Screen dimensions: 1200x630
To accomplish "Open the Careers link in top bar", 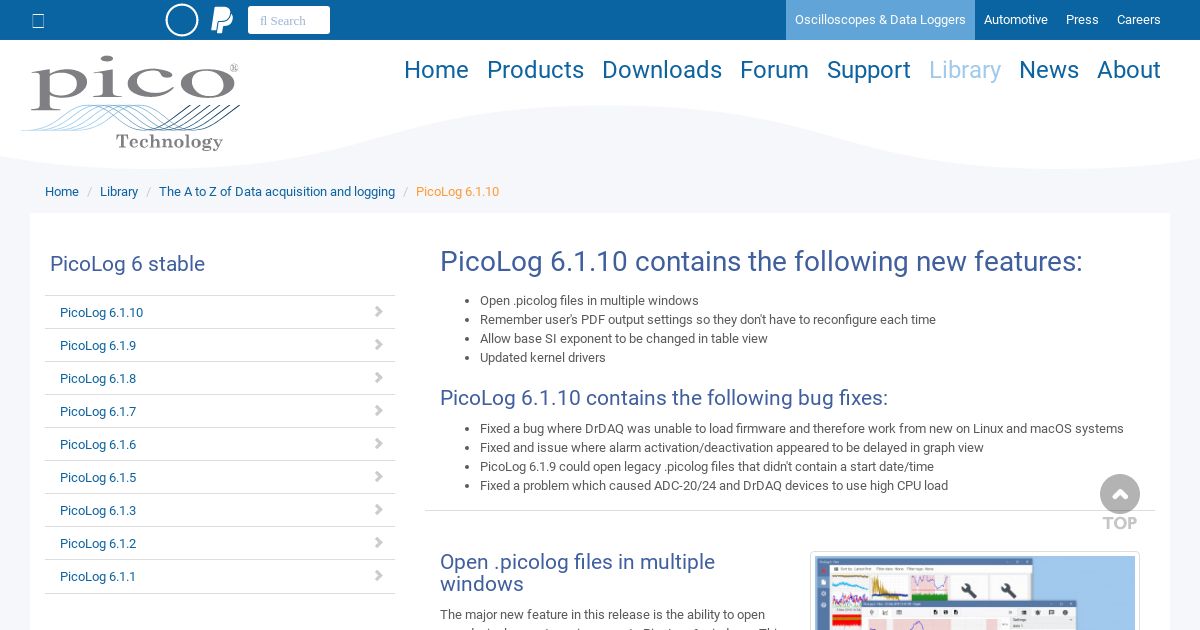I will pos(1139,20).
